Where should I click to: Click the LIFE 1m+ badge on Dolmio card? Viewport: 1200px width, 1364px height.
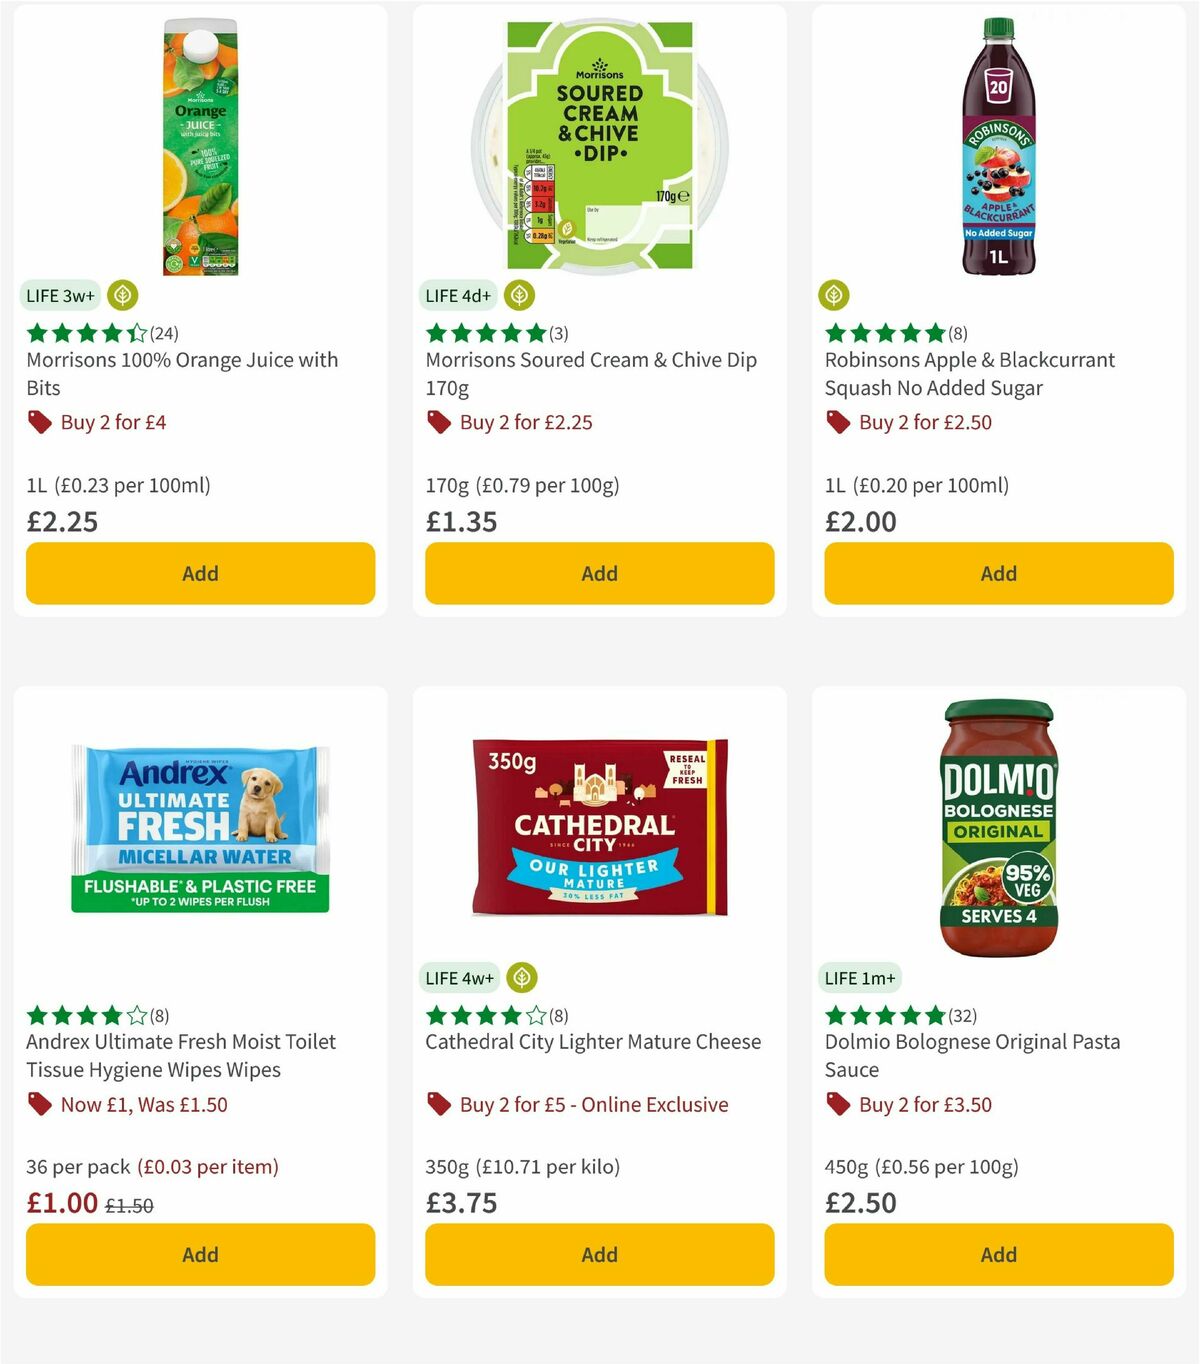[861, 977]
